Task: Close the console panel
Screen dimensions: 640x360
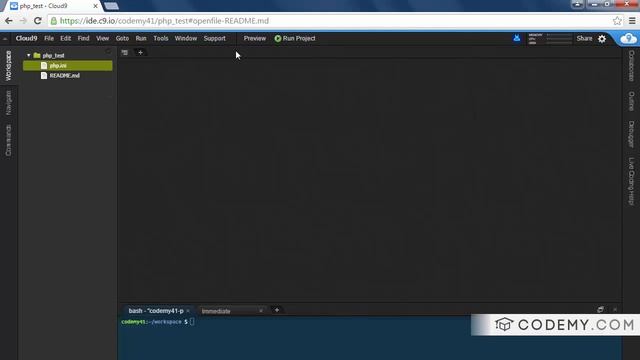Action: tap(615, 310)
